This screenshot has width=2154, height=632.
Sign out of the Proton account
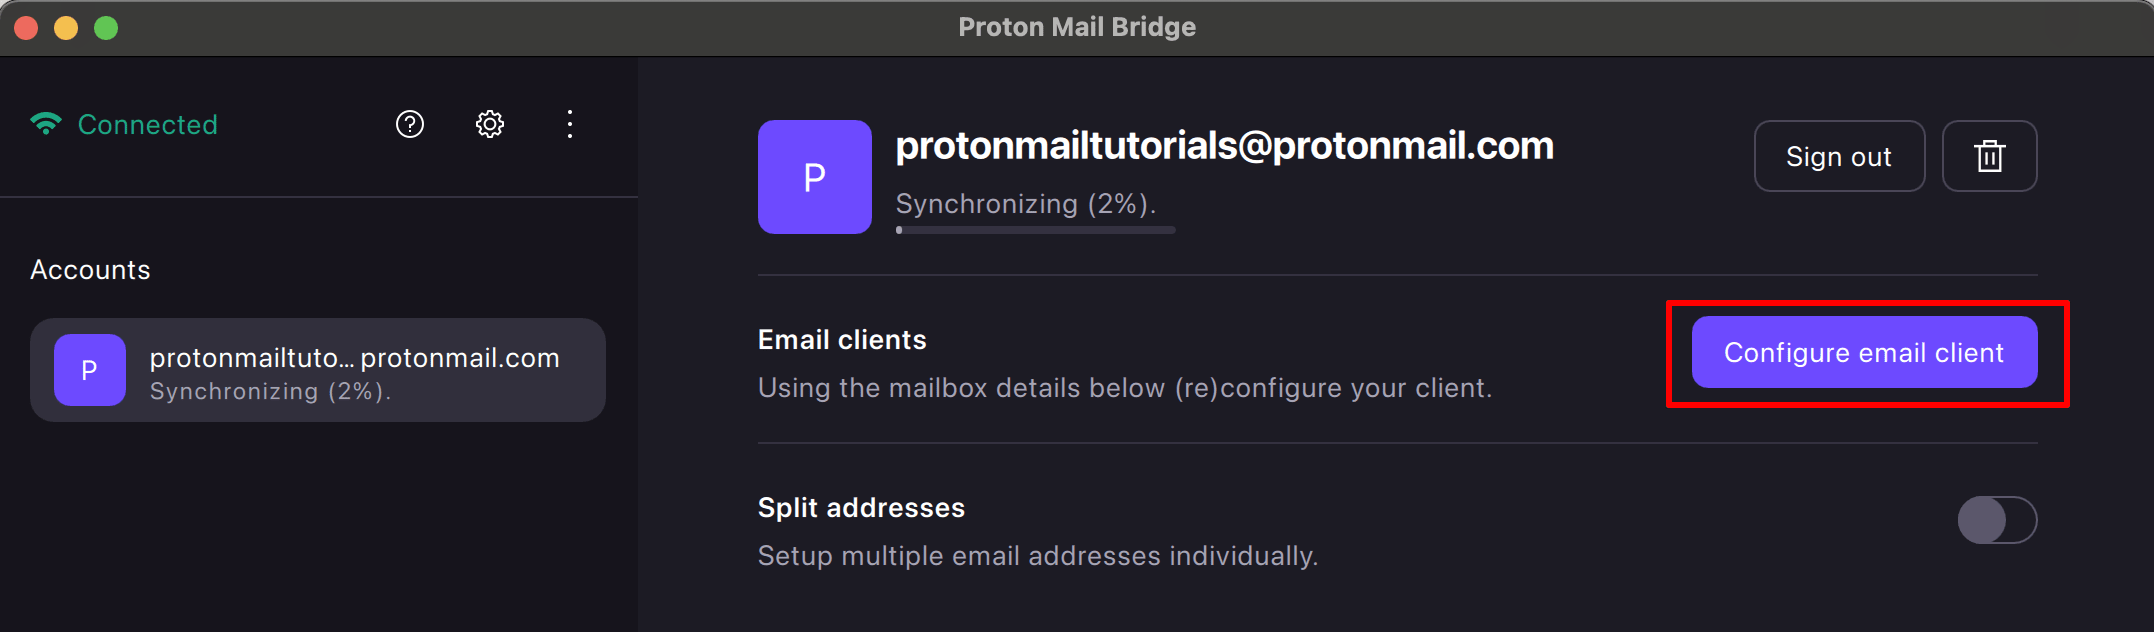(1838, 156)
